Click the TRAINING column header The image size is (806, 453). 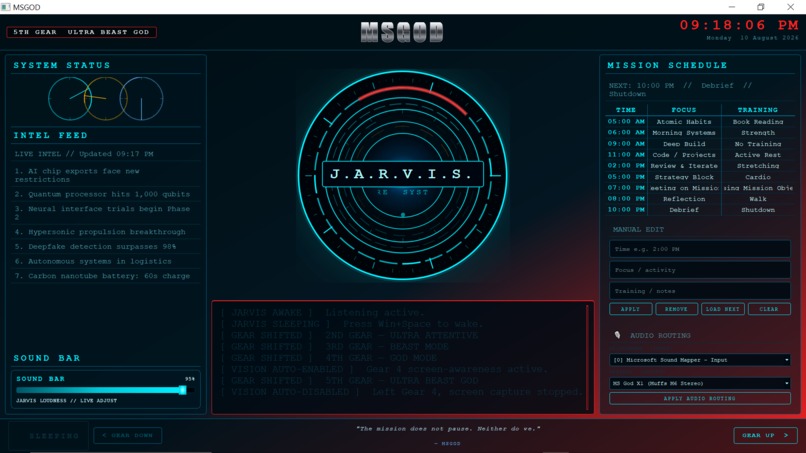point(758,110)
